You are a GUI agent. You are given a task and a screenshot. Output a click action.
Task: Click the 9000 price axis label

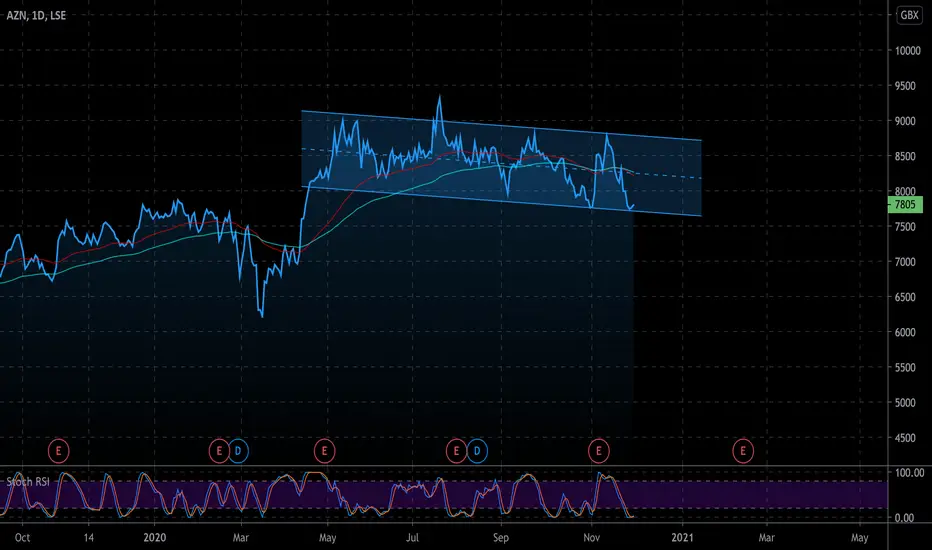[905, 121]
